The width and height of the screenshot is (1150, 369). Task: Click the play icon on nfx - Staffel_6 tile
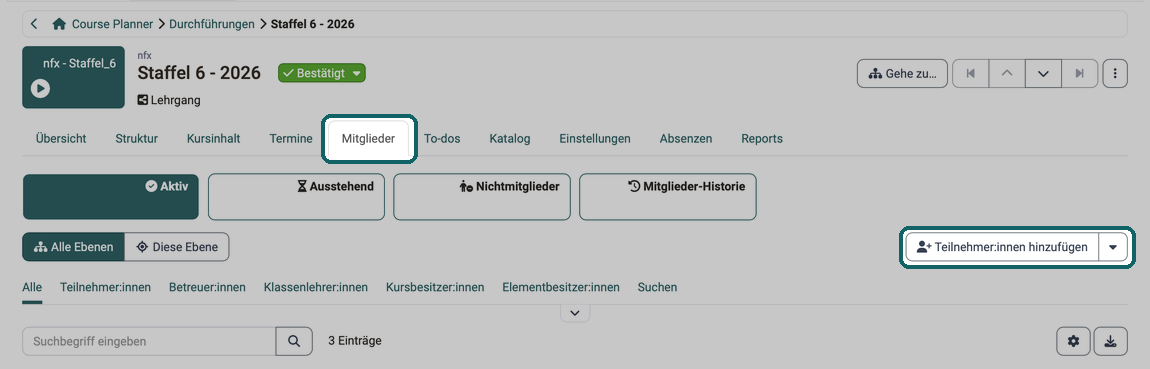[40, 88]
